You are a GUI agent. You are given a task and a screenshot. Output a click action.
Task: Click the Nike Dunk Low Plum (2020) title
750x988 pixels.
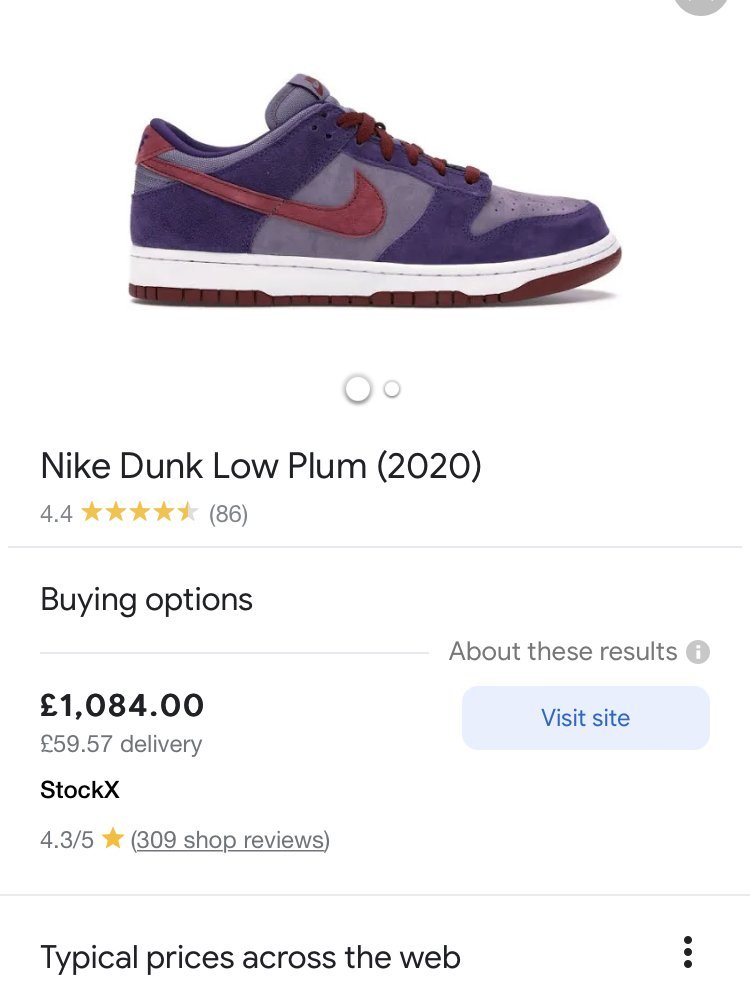[x=260, y=466]
